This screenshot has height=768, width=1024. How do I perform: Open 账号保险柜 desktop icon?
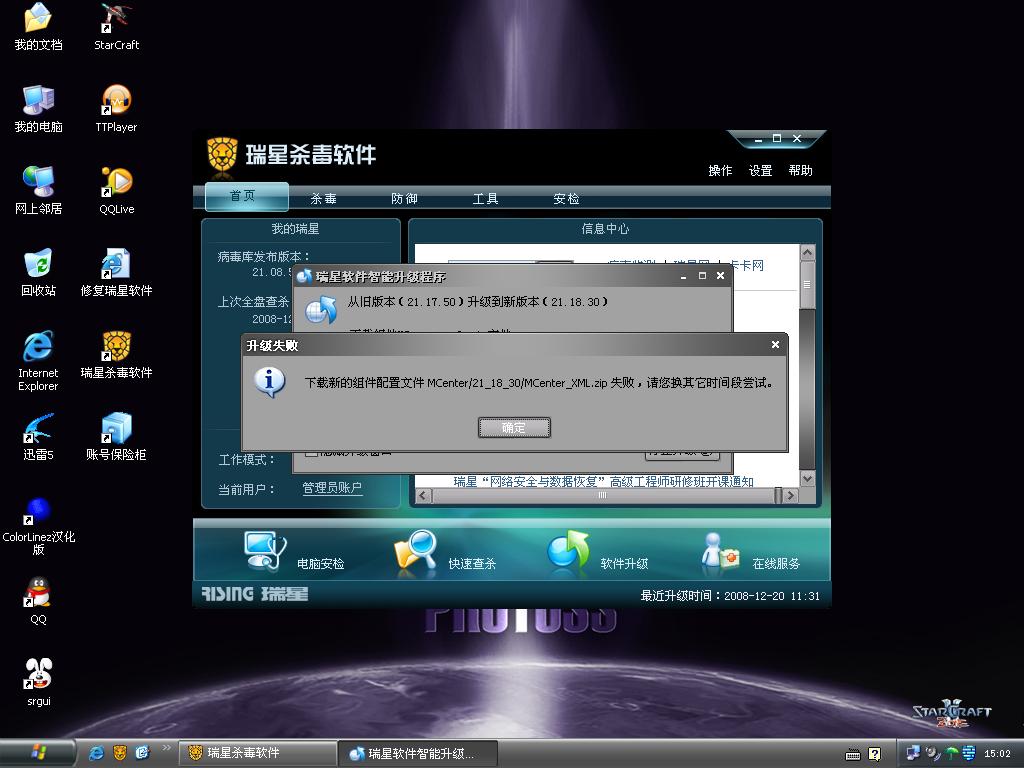pyautogui.click(x=116, y=437)
